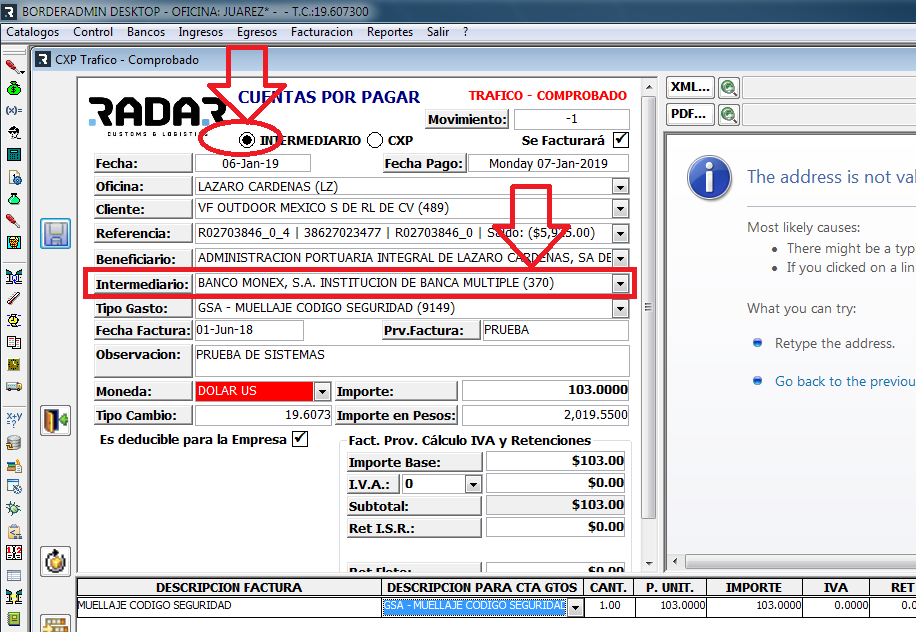Open the ? help menu
Screen dimensions: 916x632
pos(465,32)
